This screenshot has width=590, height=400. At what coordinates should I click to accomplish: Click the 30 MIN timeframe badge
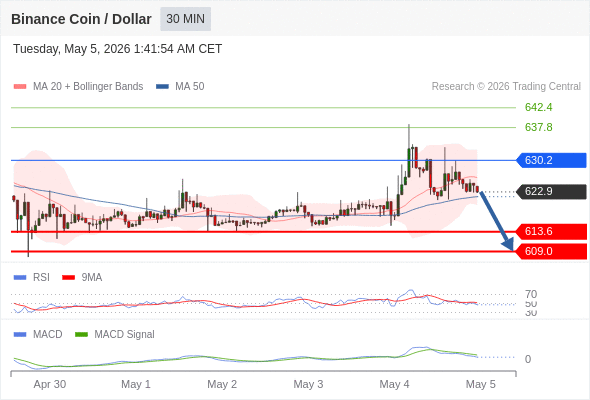pos(186,19)
